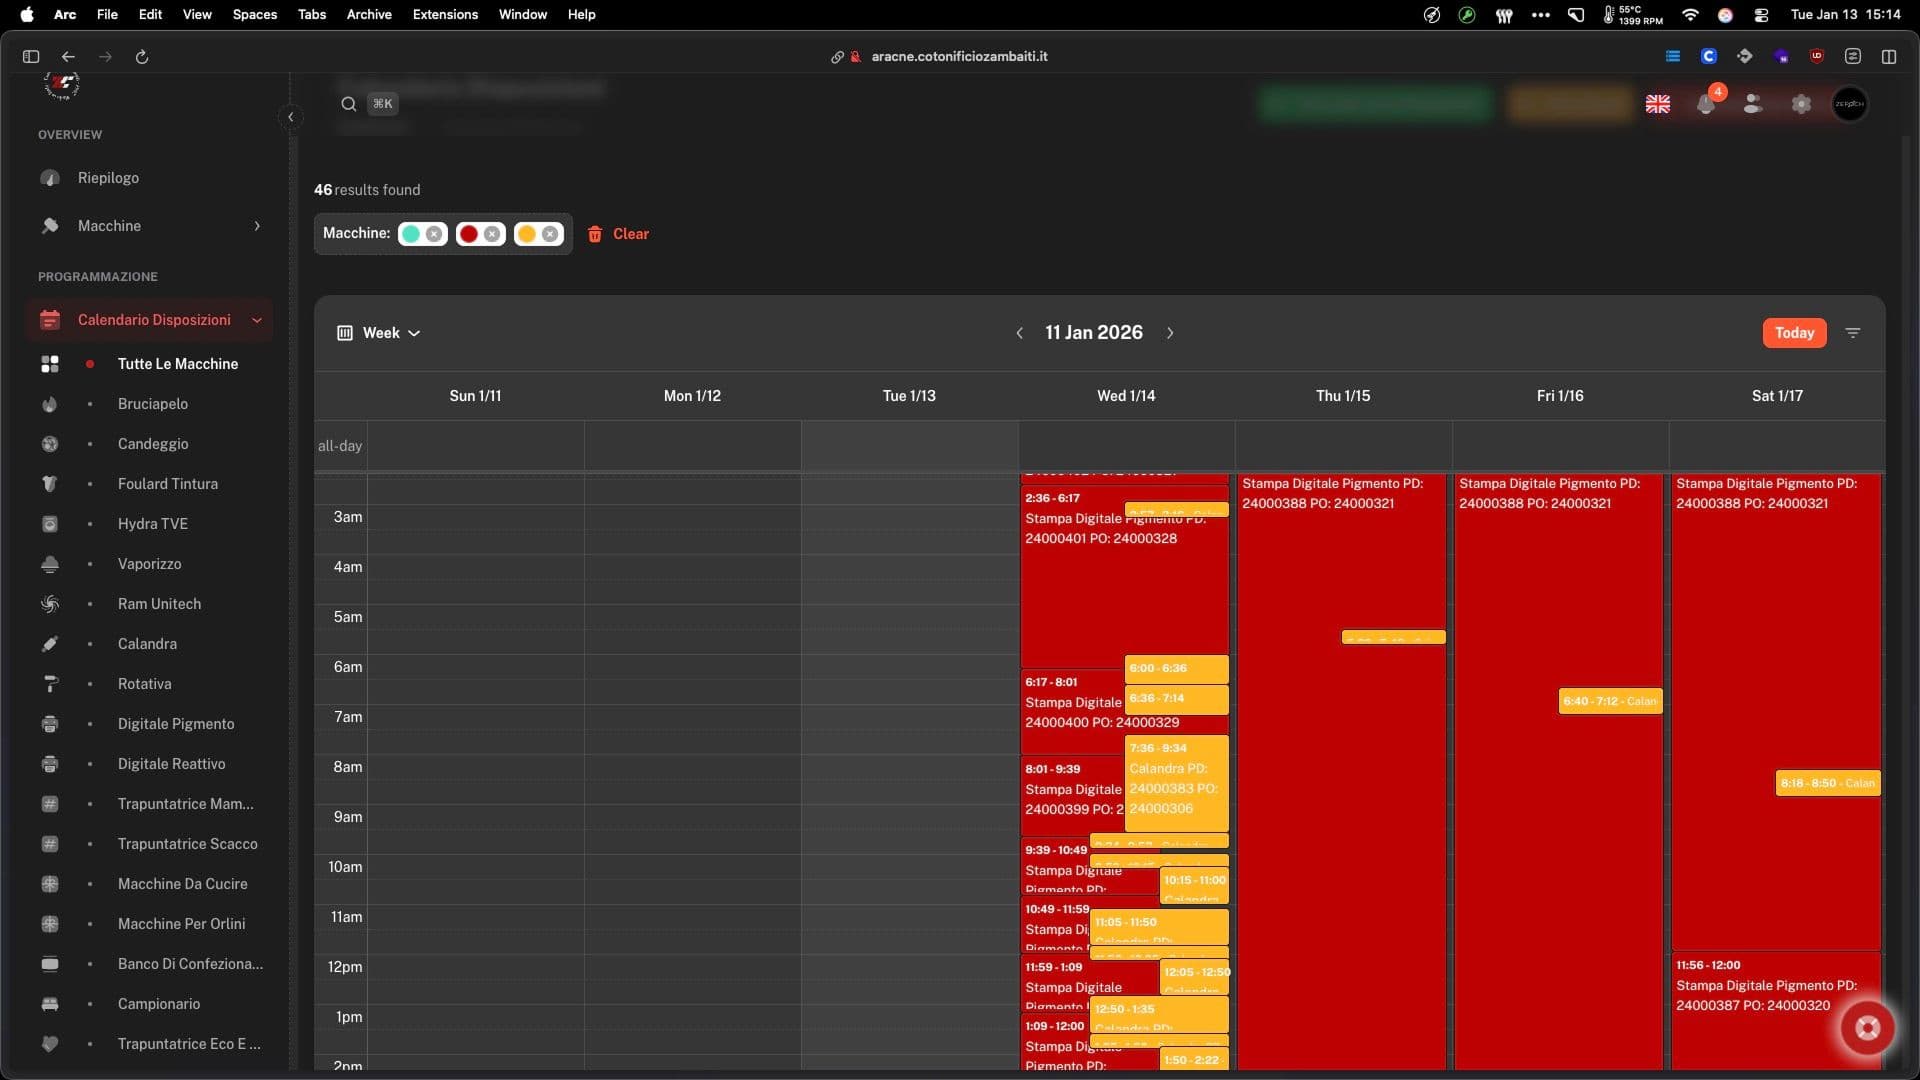The image size is (1920, 1080).
Task: Click the Digitale Pigmento printer icon
Action: pyautogui.click(x=50, y=724)
